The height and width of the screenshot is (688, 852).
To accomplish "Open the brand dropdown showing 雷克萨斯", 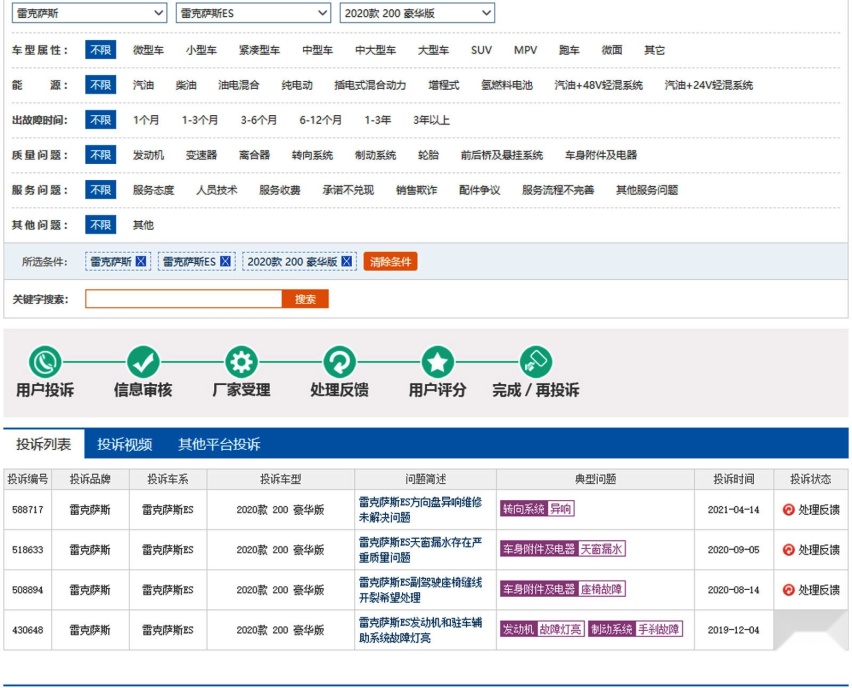I will point(89,13).
